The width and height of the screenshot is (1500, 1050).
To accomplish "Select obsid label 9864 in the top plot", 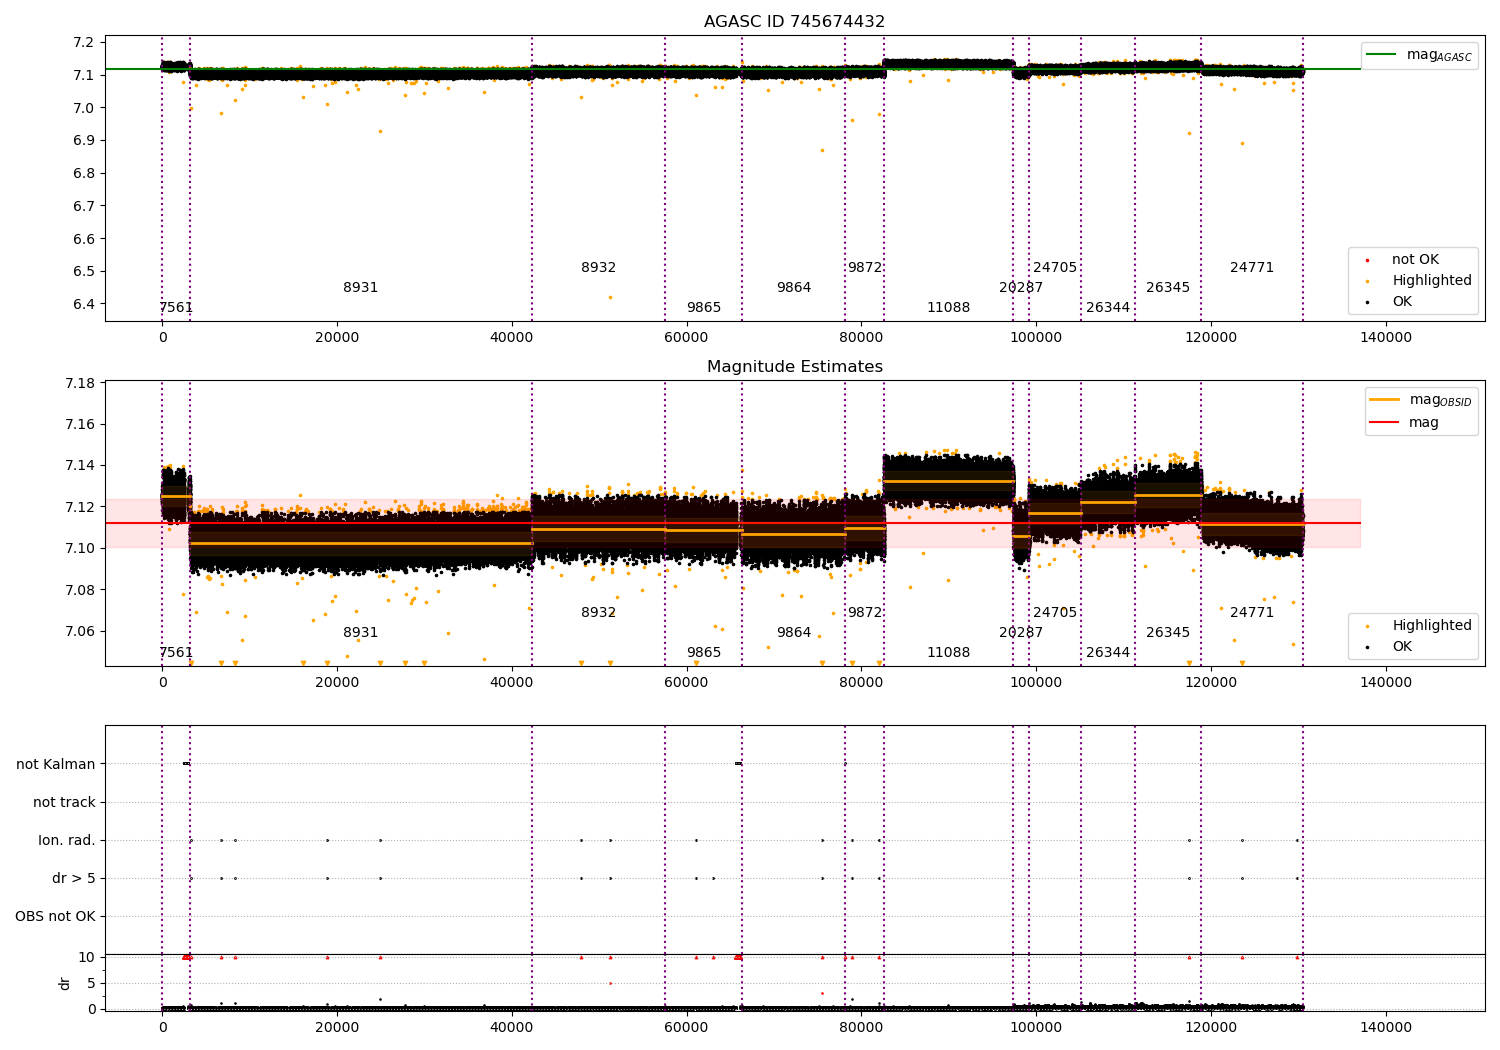I will [x=794, y=288].
